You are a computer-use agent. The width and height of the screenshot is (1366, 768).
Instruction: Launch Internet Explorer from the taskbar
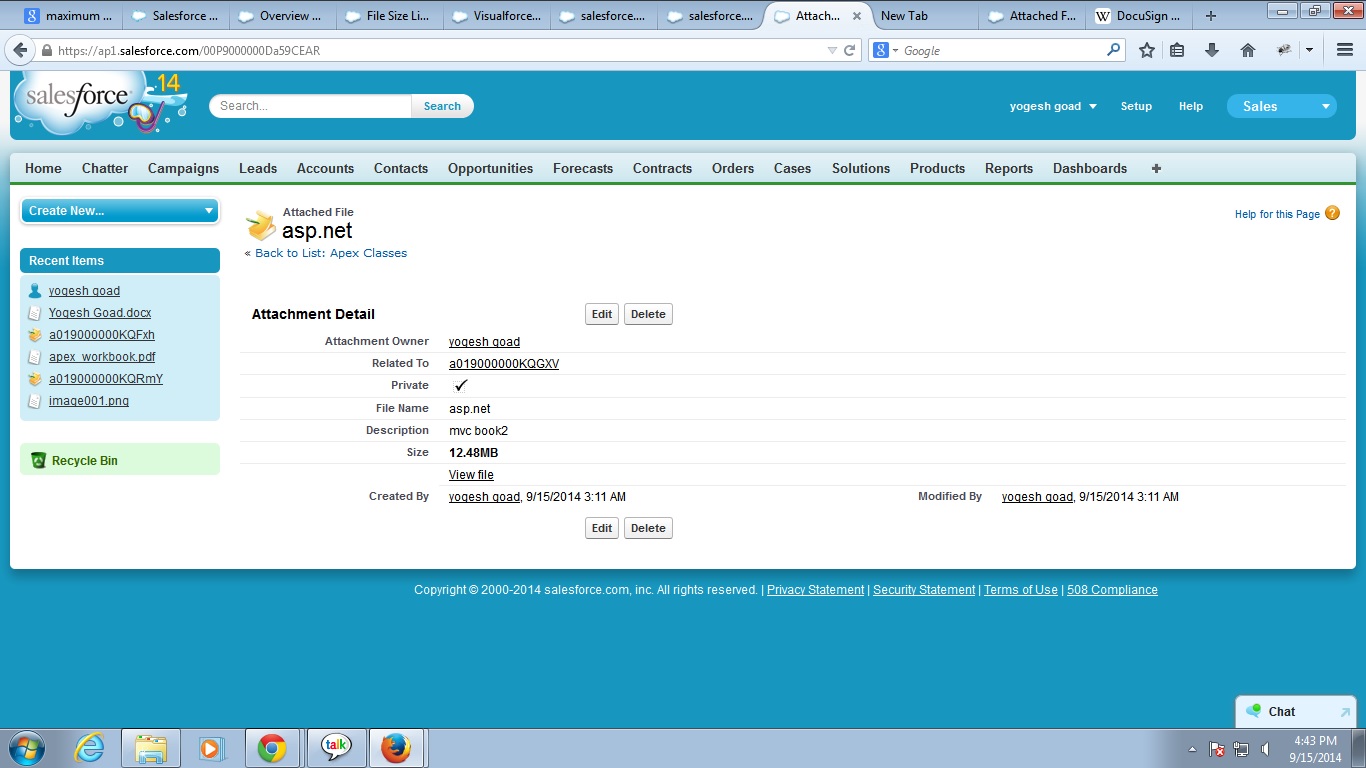tap(89, 748)
